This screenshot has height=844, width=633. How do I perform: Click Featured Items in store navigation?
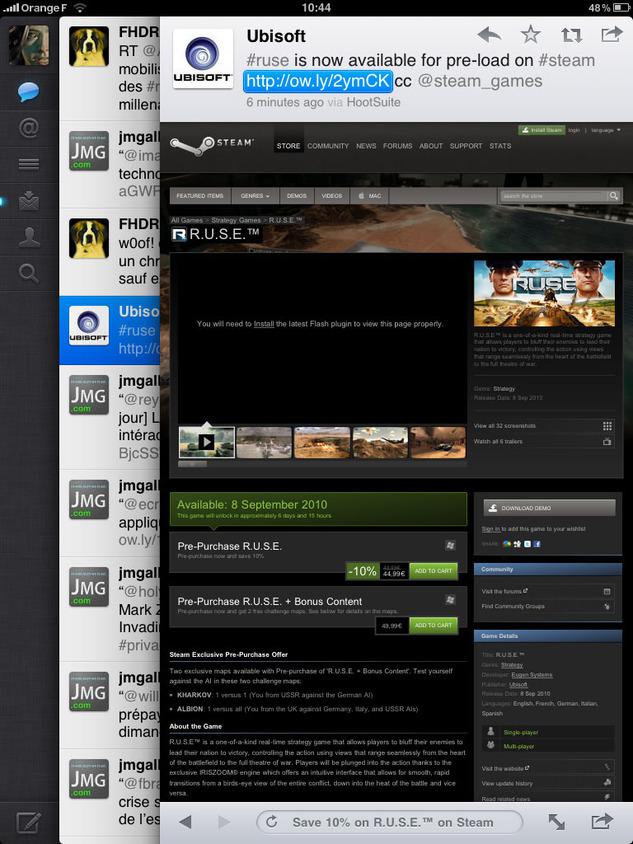(x=200, y=196)
